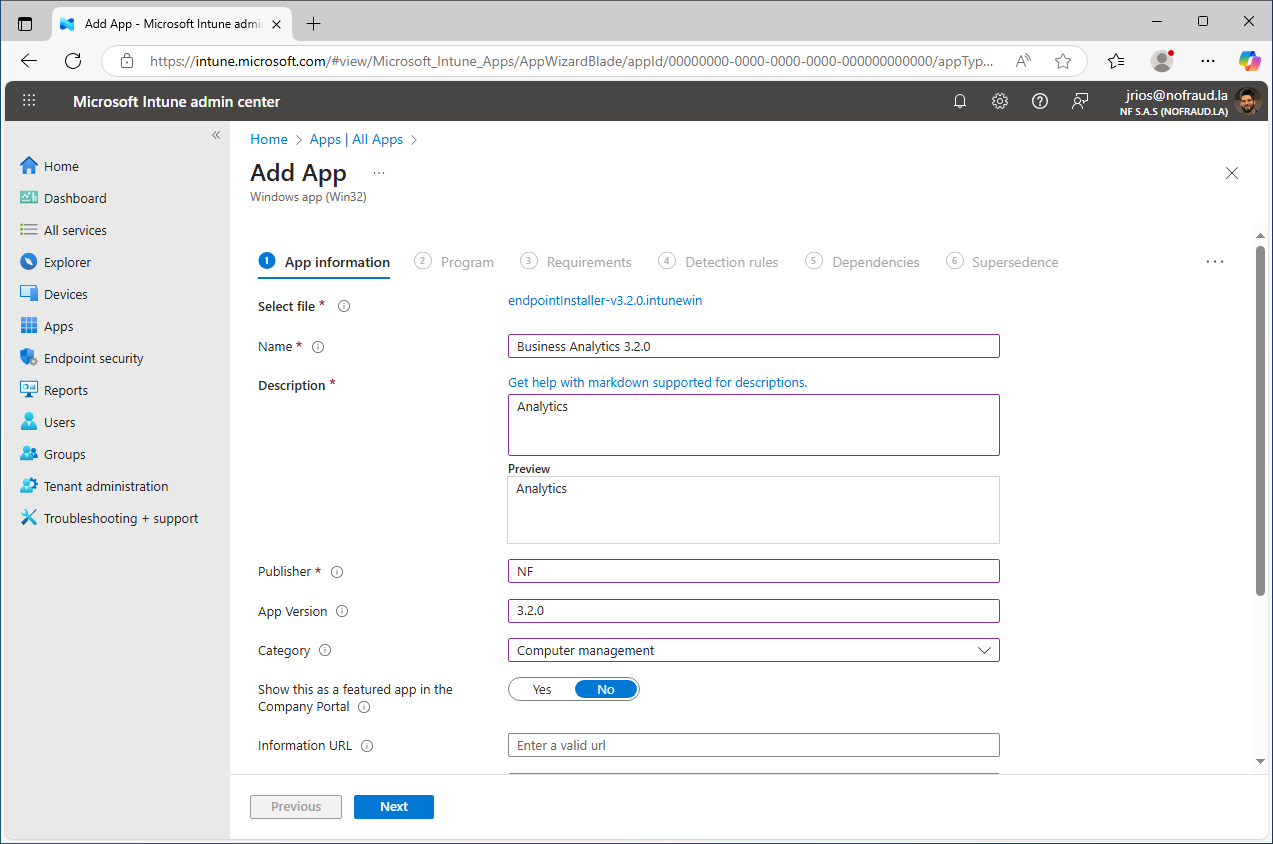Click the Next button
Screen dimensions: 1273x844
tap(394, 807)
